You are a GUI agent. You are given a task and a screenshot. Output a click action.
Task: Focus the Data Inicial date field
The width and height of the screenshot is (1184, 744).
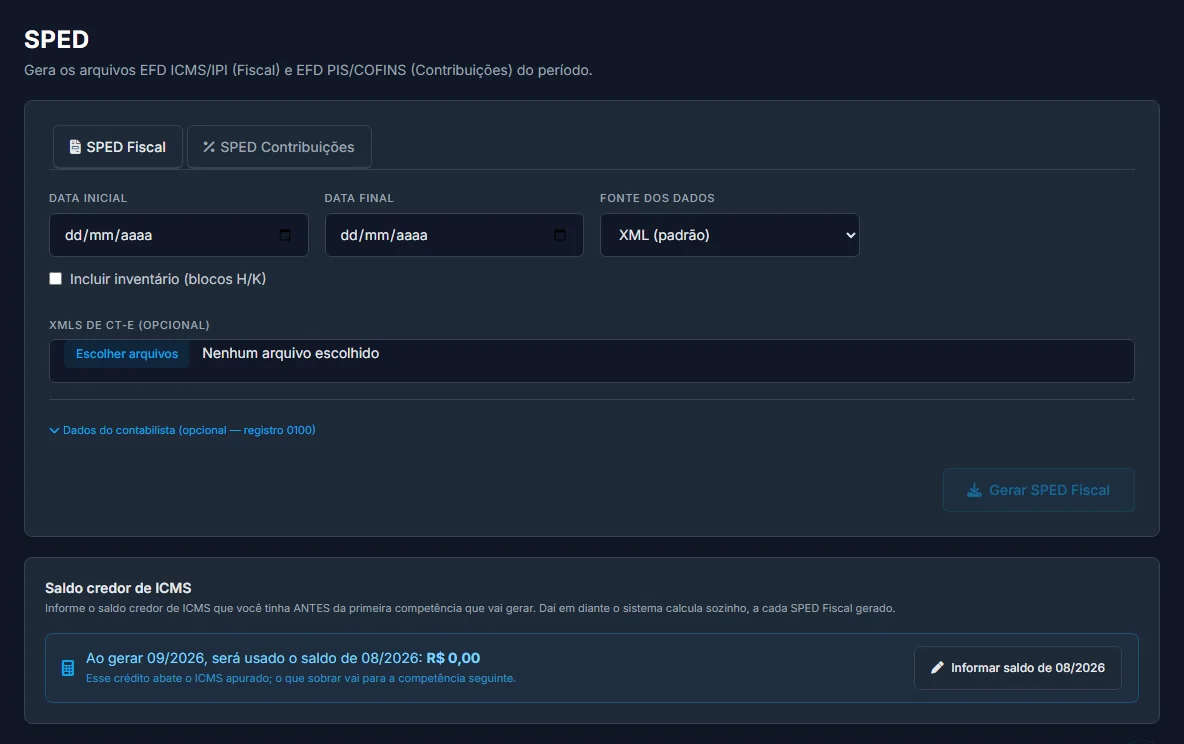point(179,235)
